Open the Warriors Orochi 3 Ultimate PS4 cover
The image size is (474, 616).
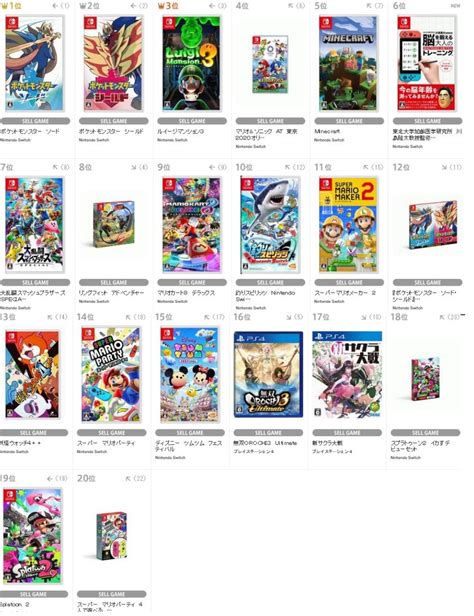coord(268,374)
